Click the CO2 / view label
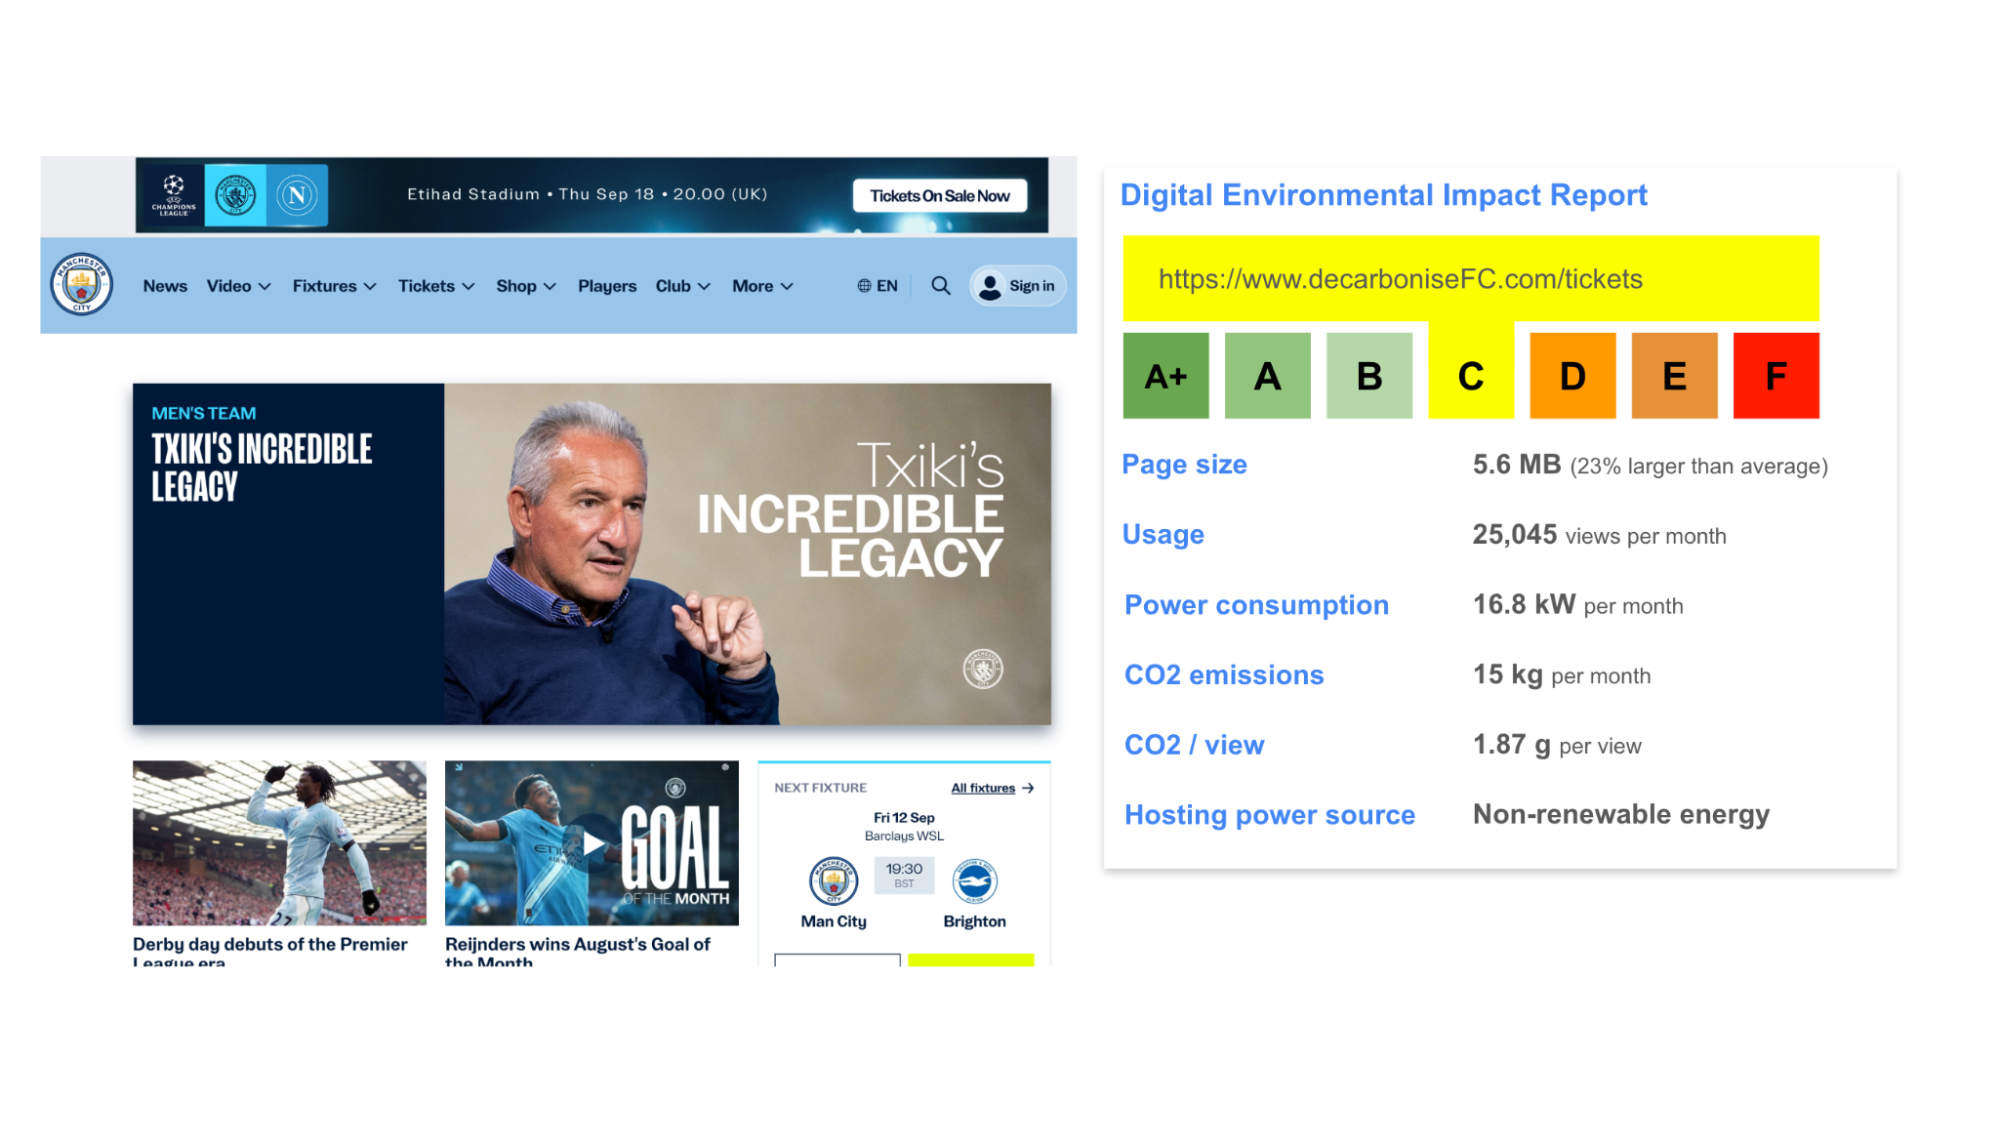Image resolution: width=1999 pixels, height=1125 pixels. tap(1194, 745)
